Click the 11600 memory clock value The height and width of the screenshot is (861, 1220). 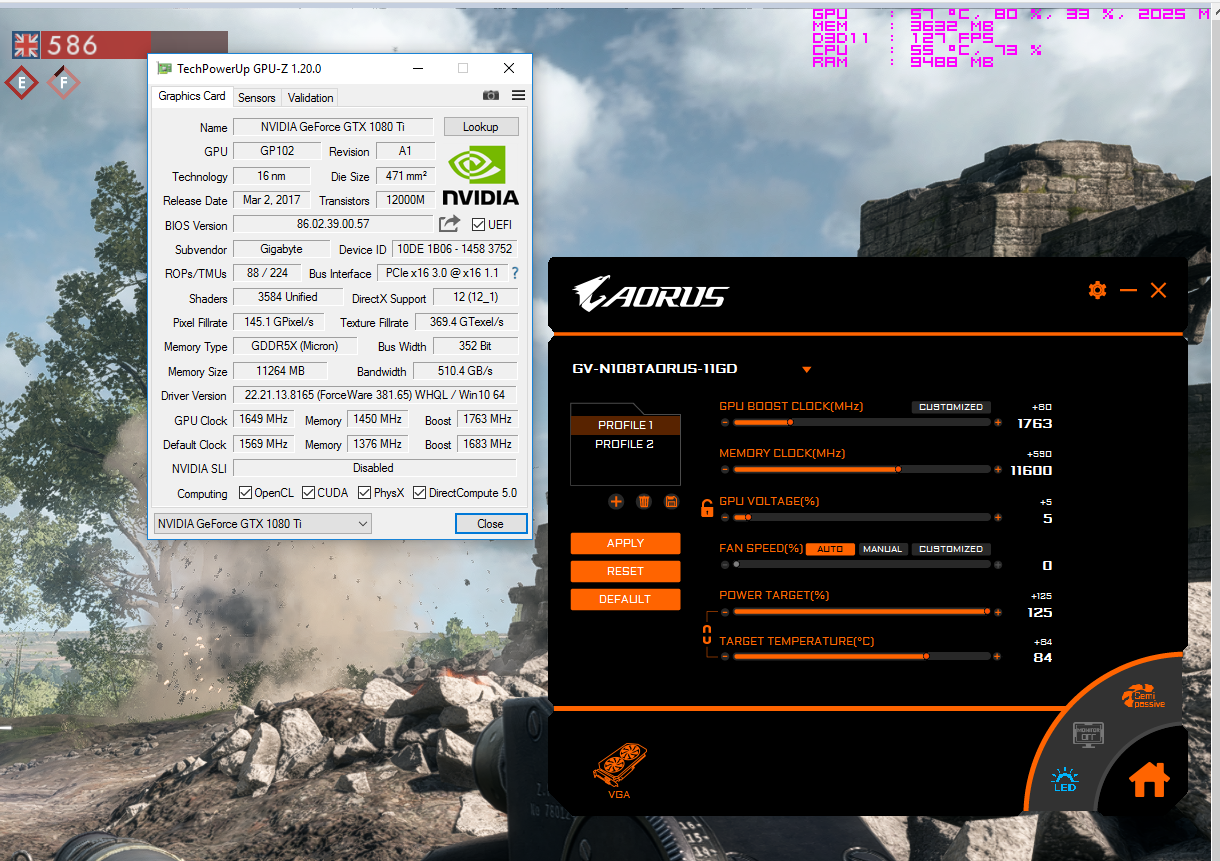1031,470
